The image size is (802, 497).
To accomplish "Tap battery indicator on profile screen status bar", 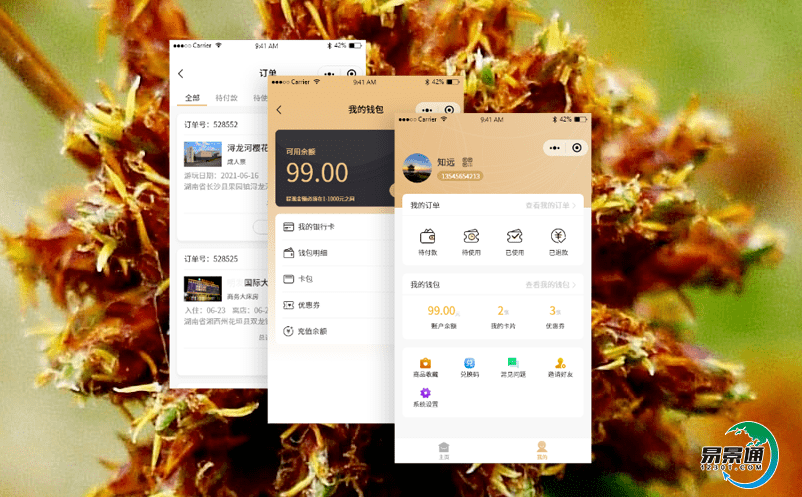I will 580,120.
